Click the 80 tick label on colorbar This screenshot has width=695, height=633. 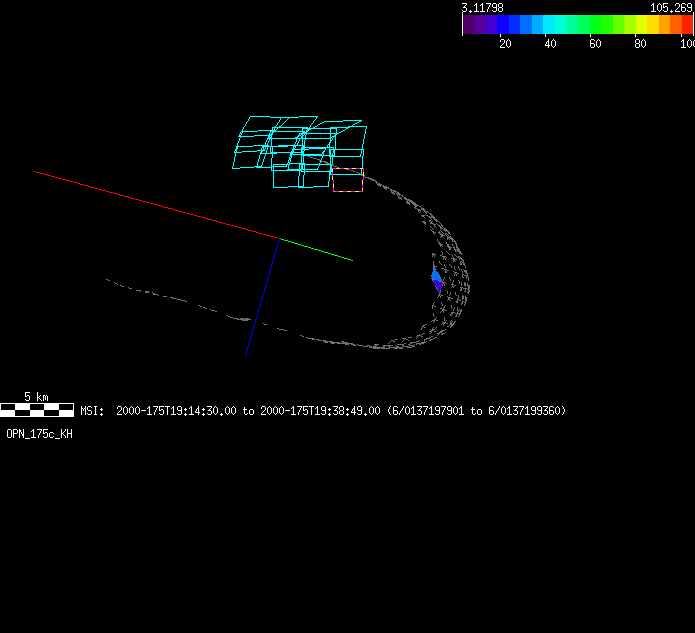click(641, 44)
